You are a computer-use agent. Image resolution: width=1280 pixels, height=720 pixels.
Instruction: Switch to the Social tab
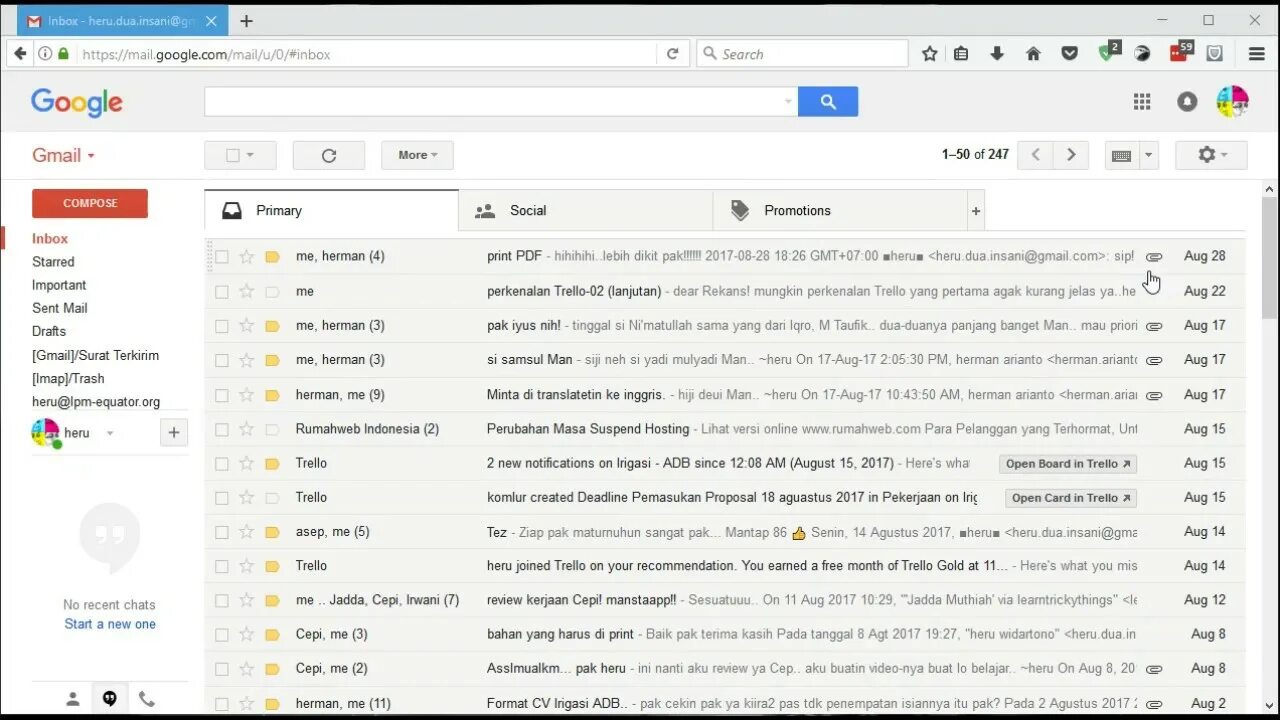coord(586,211)
